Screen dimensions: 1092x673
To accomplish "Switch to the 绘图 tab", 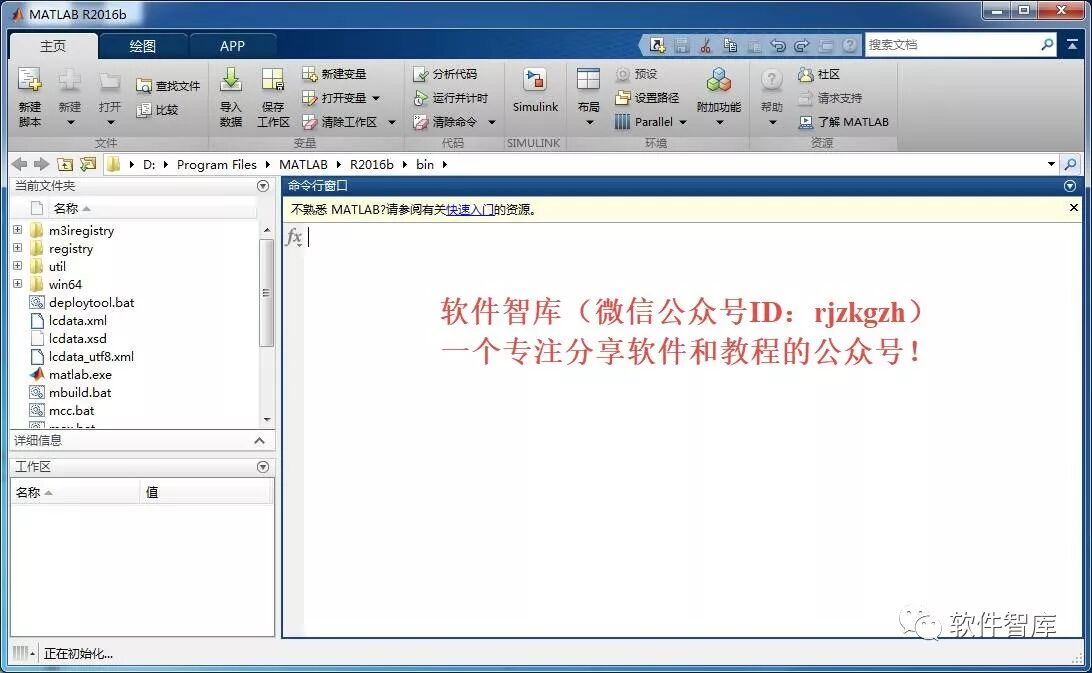I will (x=143, y=46).
